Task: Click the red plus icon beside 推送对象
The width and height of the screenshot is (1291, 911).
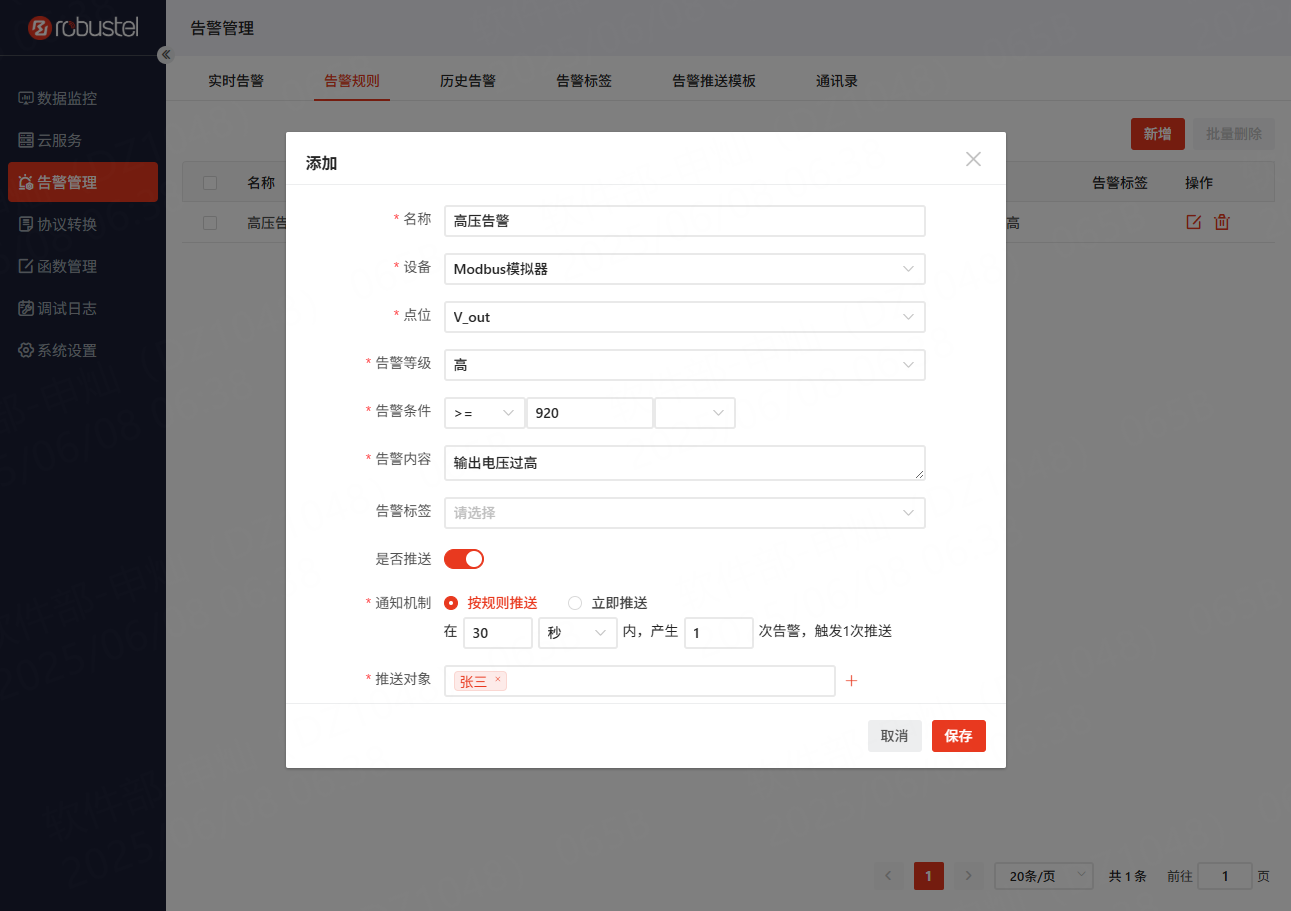Action: click(852, 681)
